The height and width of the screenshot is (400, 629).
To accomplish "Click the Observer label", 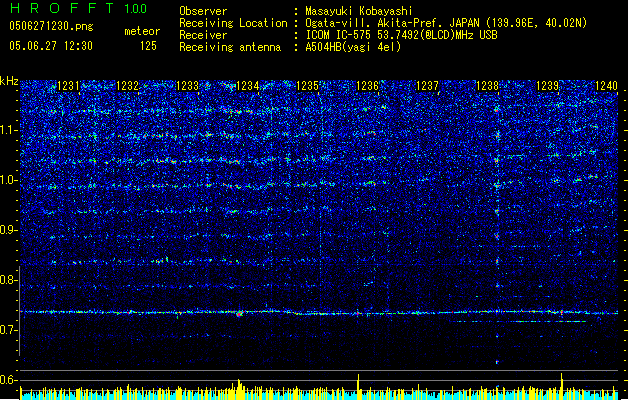I will (x=203, y=11).
